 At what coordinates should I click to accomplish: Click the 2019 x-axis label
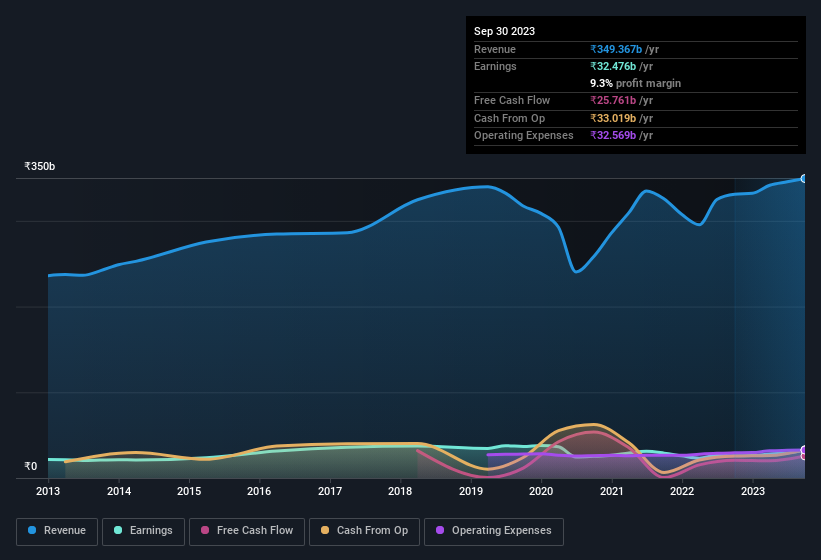(471, 491)
